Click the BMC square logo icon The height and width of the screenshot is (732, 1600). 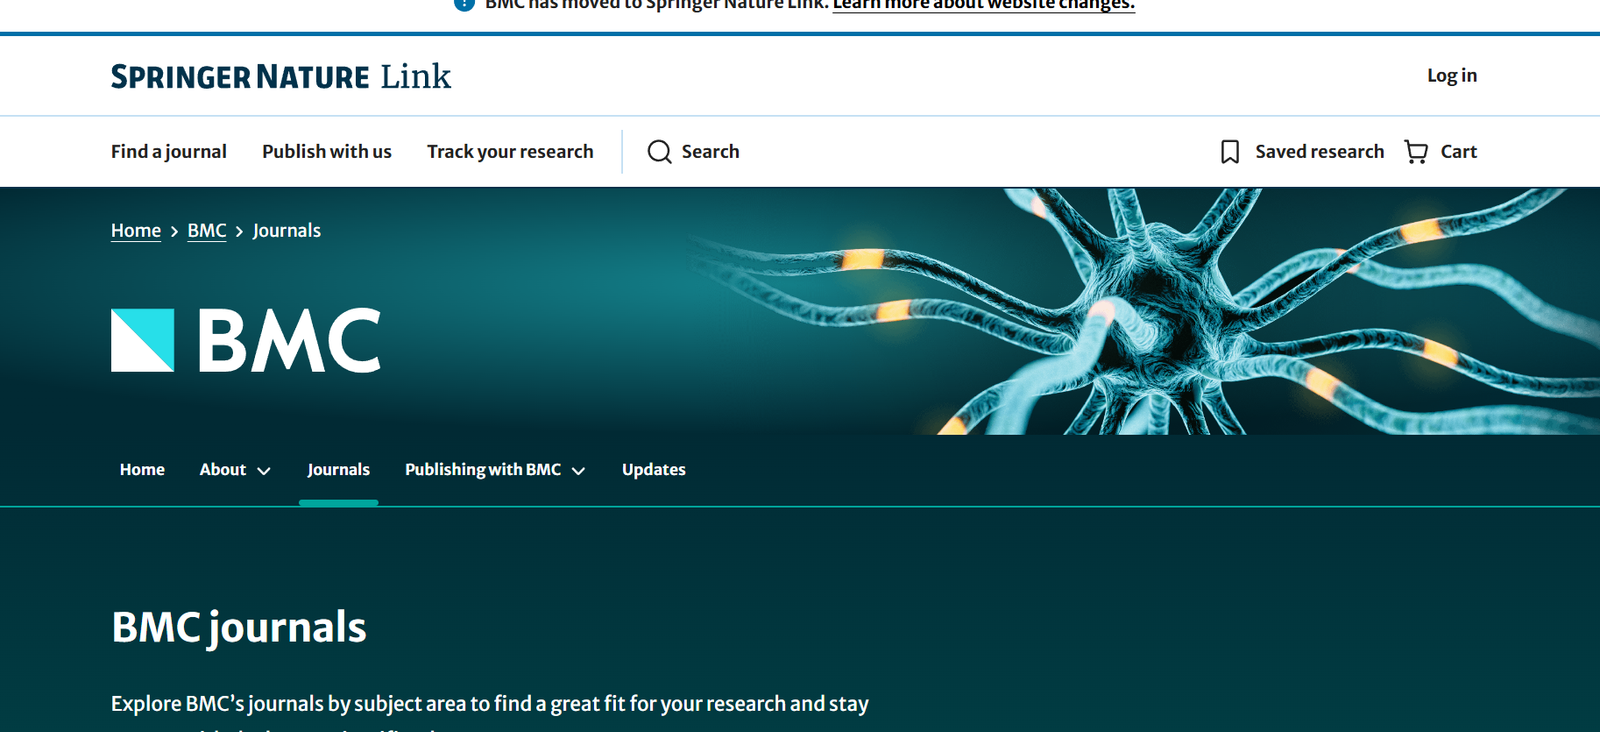142,340
